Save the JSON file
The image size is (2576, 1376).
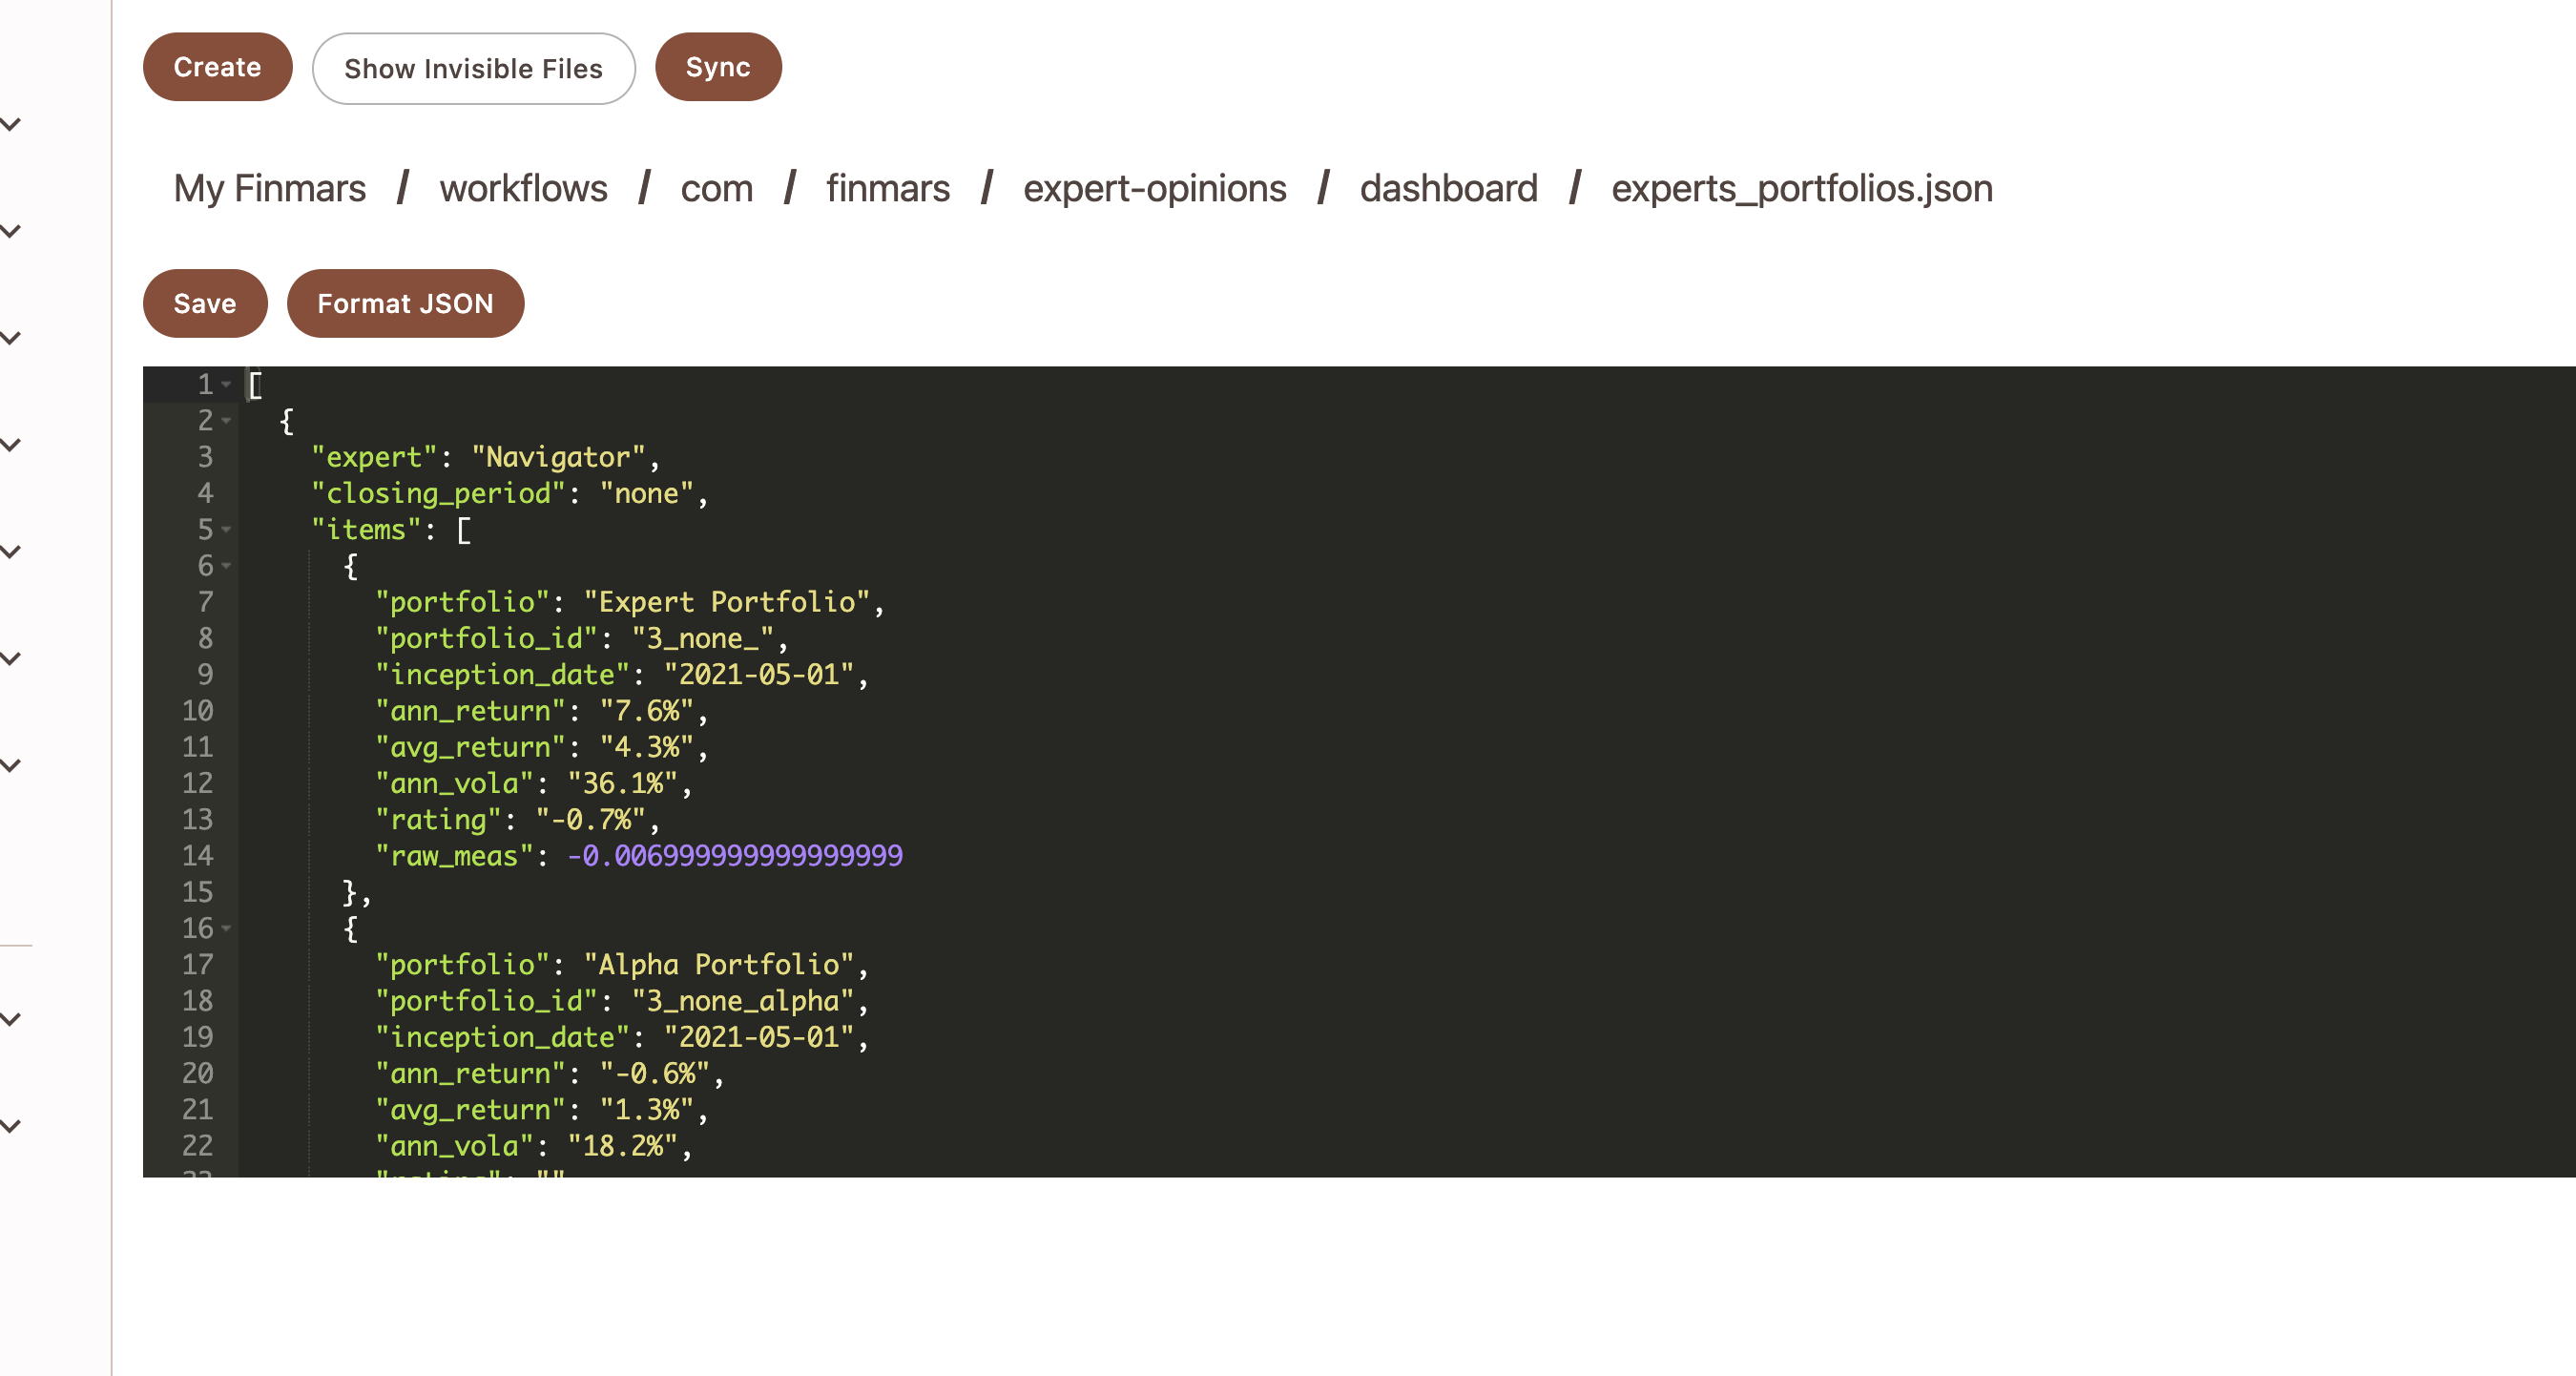[205, 303]
